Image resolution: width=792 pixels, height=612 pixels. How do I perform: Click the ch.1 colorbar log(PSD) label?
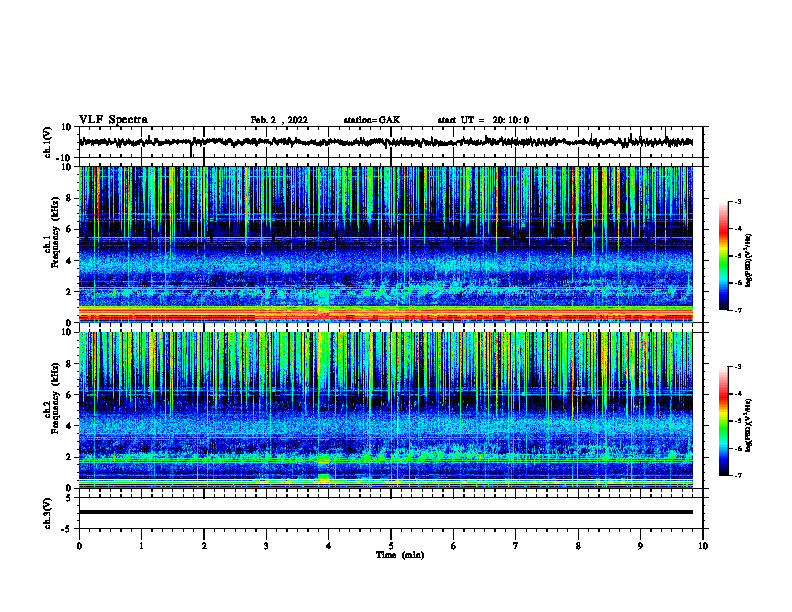pyautogui.click(x=748, y=260)
